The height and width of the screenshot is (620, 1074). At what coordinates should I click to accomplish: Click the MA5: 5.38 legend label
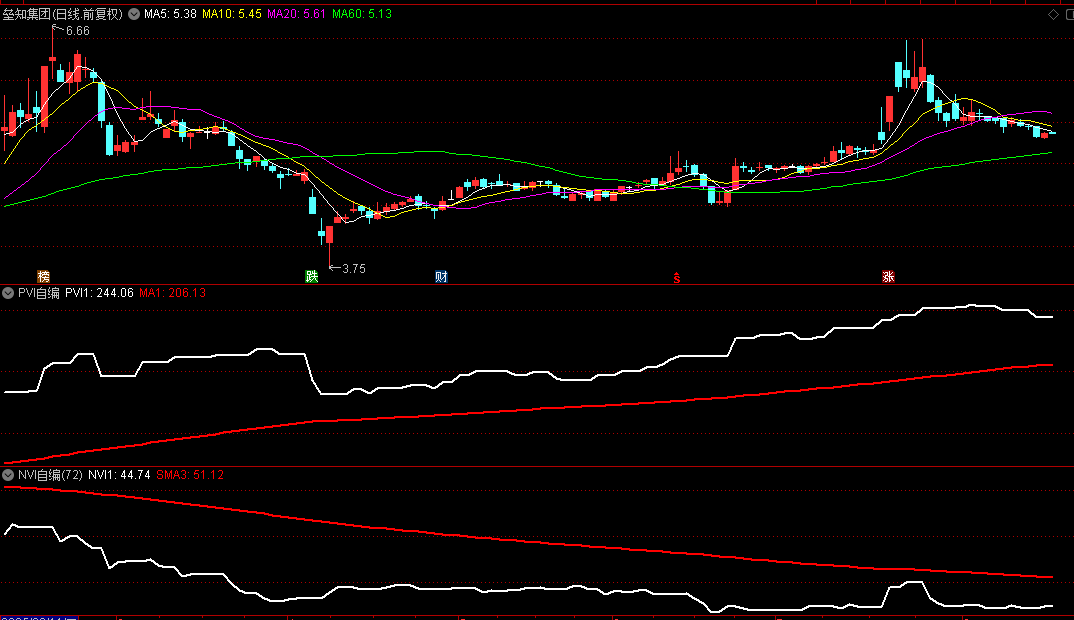171,14
